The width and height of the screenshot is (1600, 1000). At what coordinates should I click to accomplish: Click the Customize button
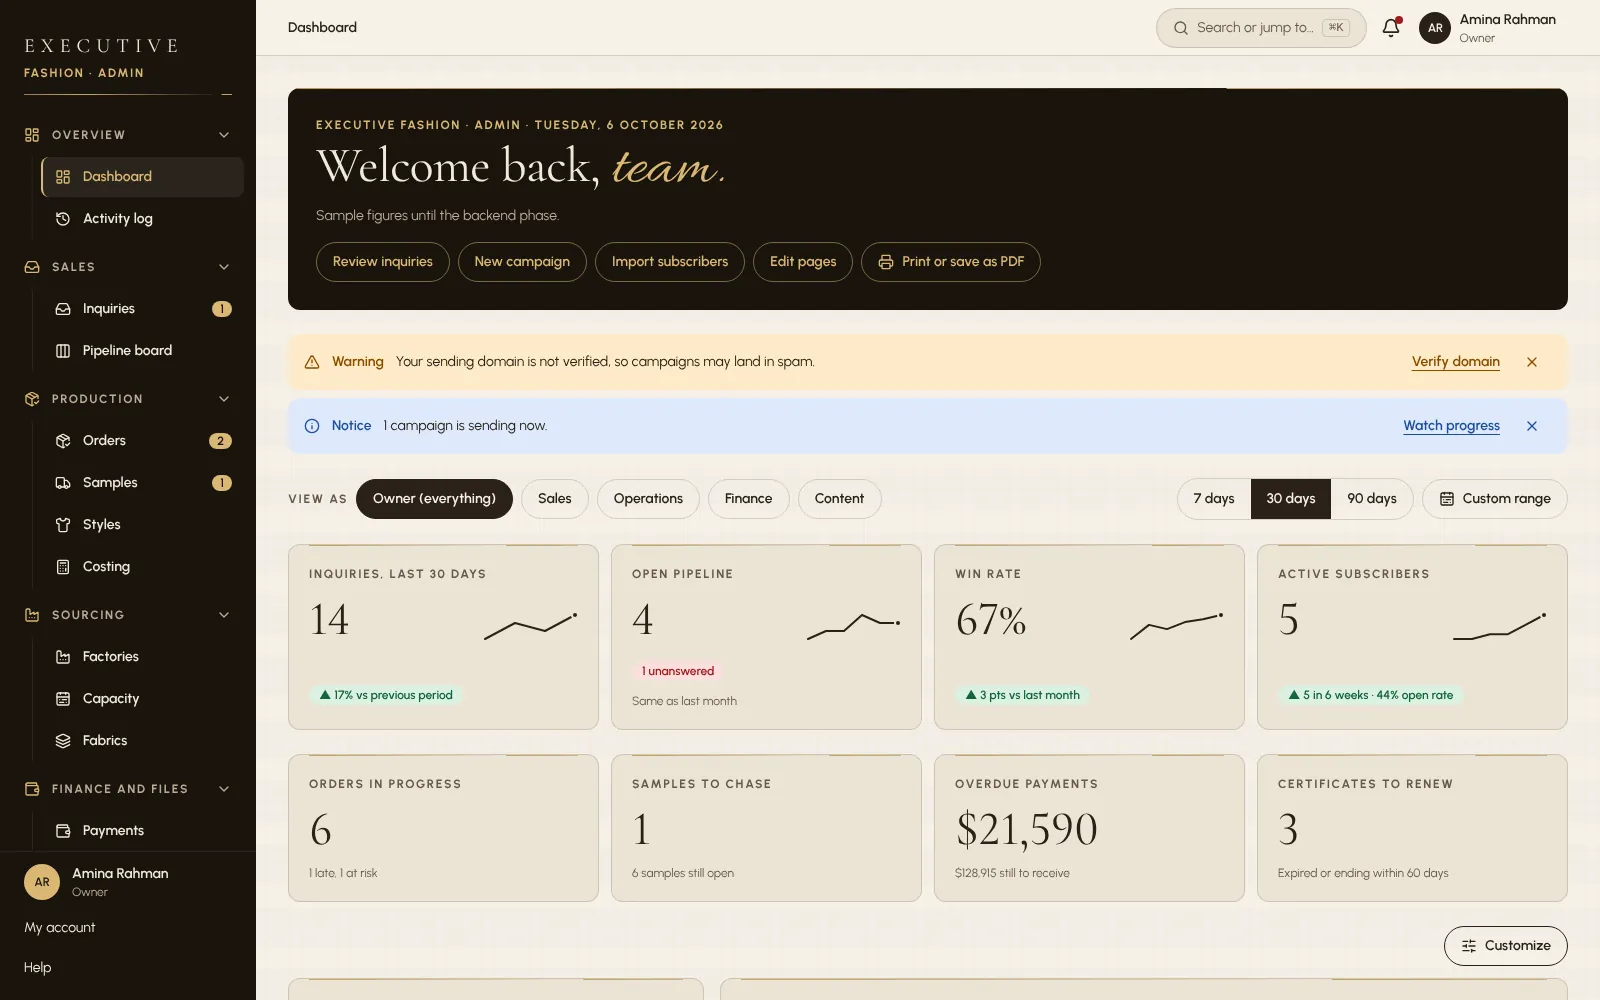pyautogui.click(x=1506, y=946)
